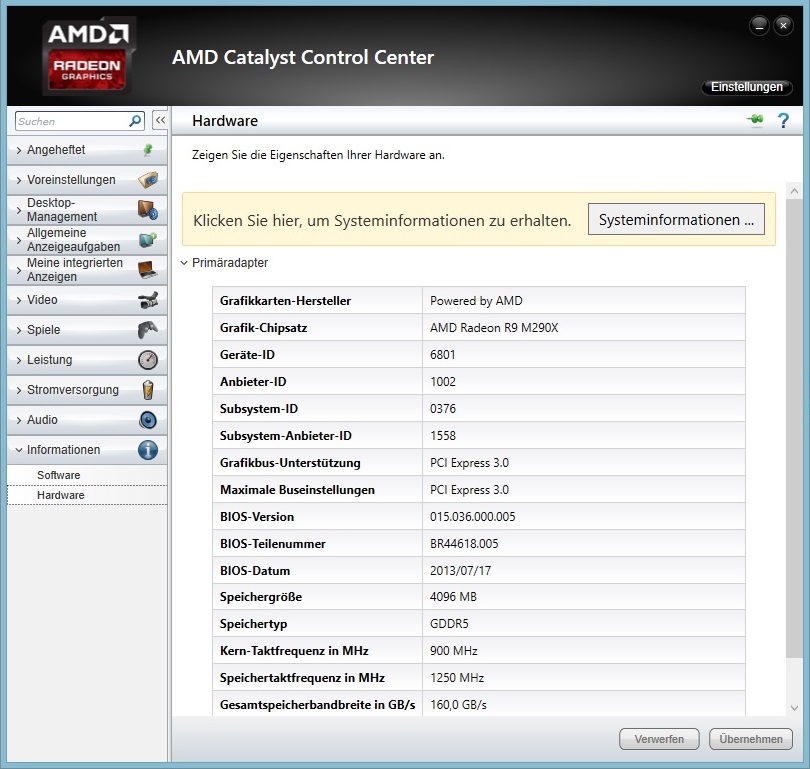Click the BIOS-Version value 015.036.000.005

tap(473, 516)
